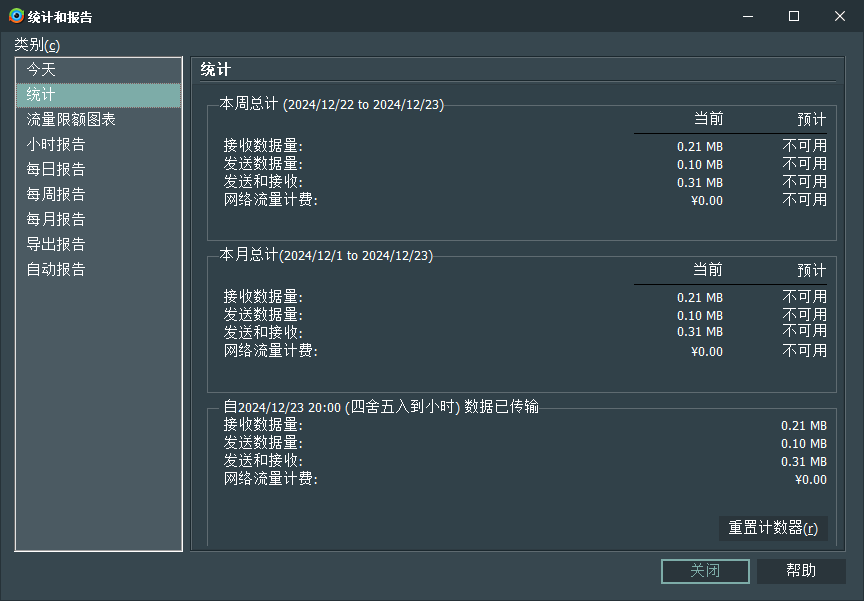Select 小时报告 from the sidebar
This screenshot has height=601, width=864.
pos(55,144)
